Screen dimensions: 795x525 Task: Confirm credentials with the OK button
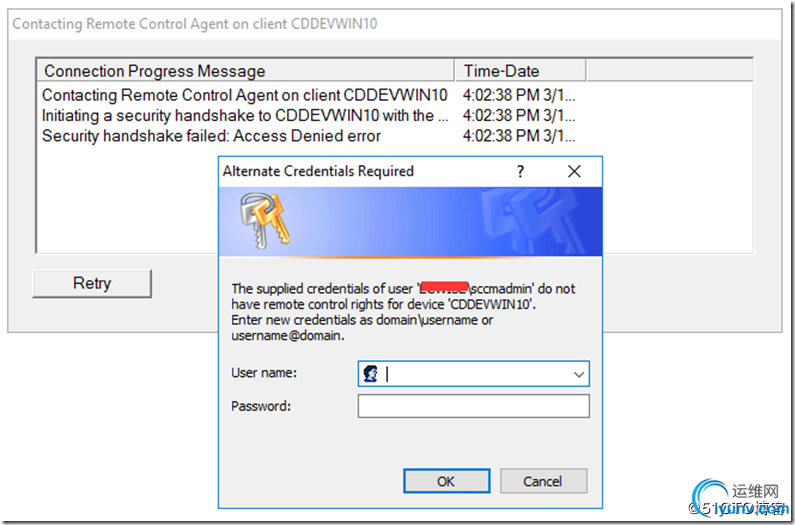[x=447, y=481]
